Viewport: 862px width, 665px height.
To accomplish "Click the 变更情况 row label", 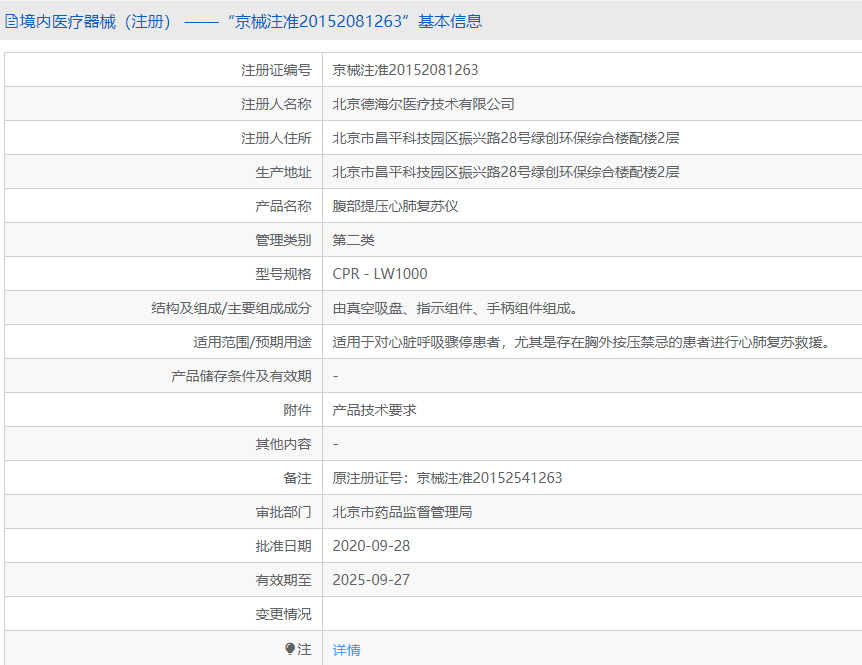I will click(283, 614).
